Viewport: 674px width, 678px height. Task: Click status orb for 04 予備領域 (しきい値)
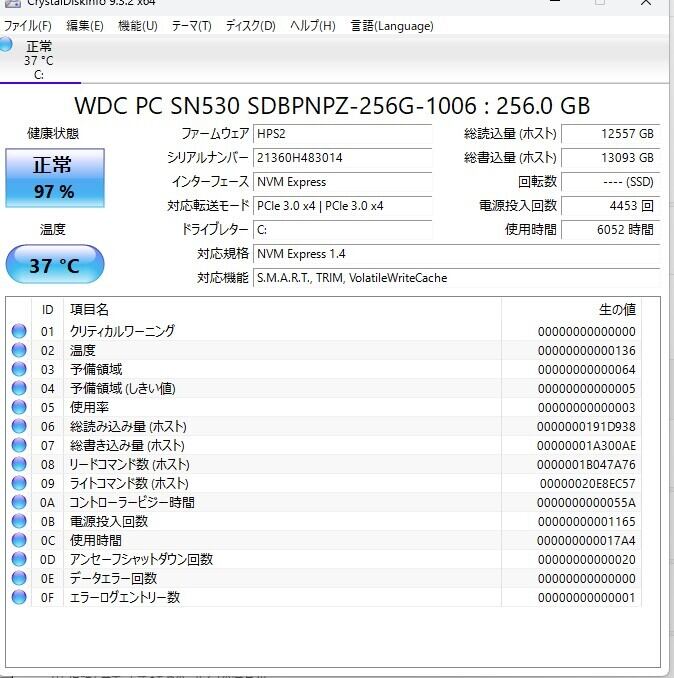pos(19,388)
